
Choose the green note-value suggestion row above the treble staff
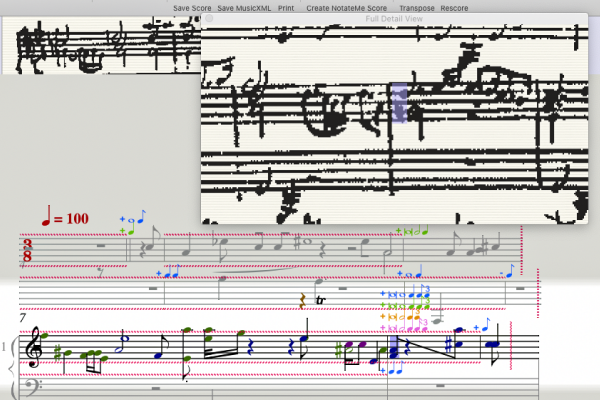(x=405, y=305)
